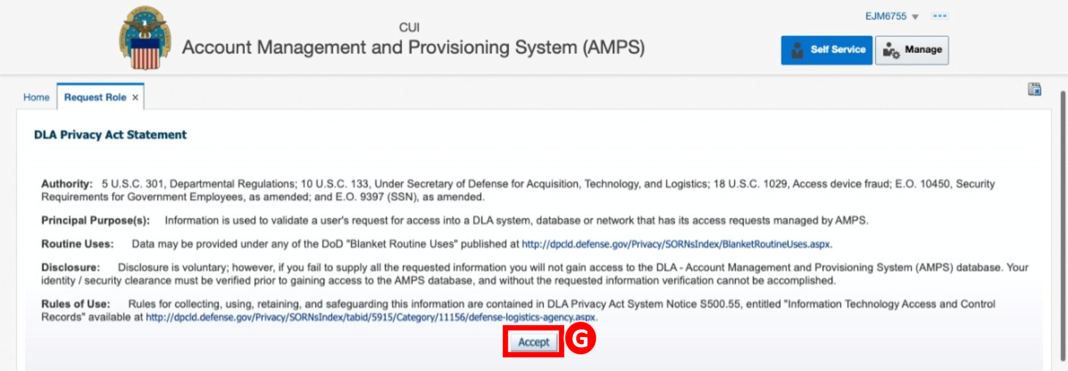Click the EJM6755 username
This screenshot has width=1068, height=371.
885,16
